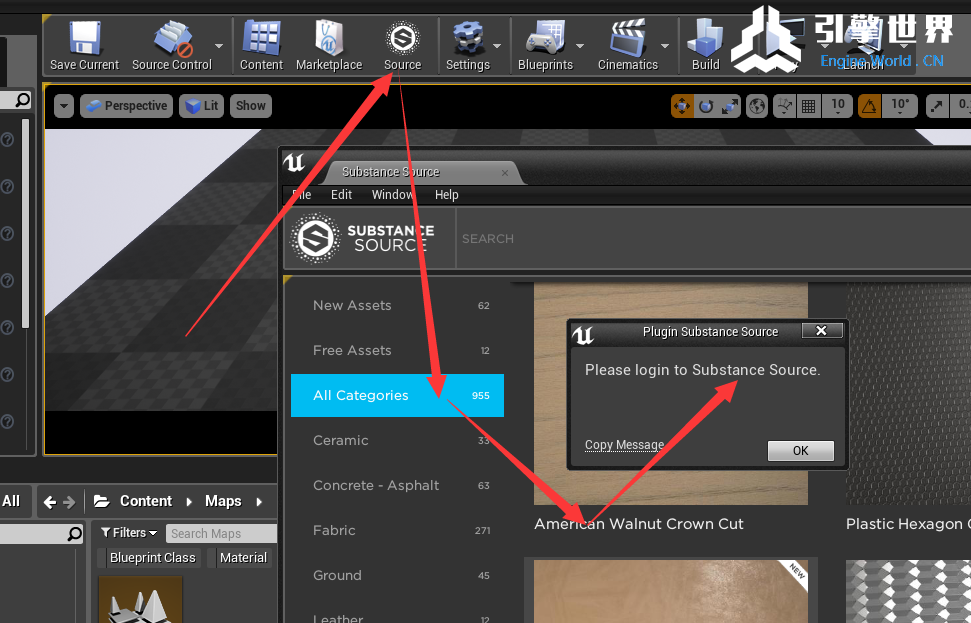Click the Substance Source logo in plugin window

pyautogui.click(x=316, y=238)
